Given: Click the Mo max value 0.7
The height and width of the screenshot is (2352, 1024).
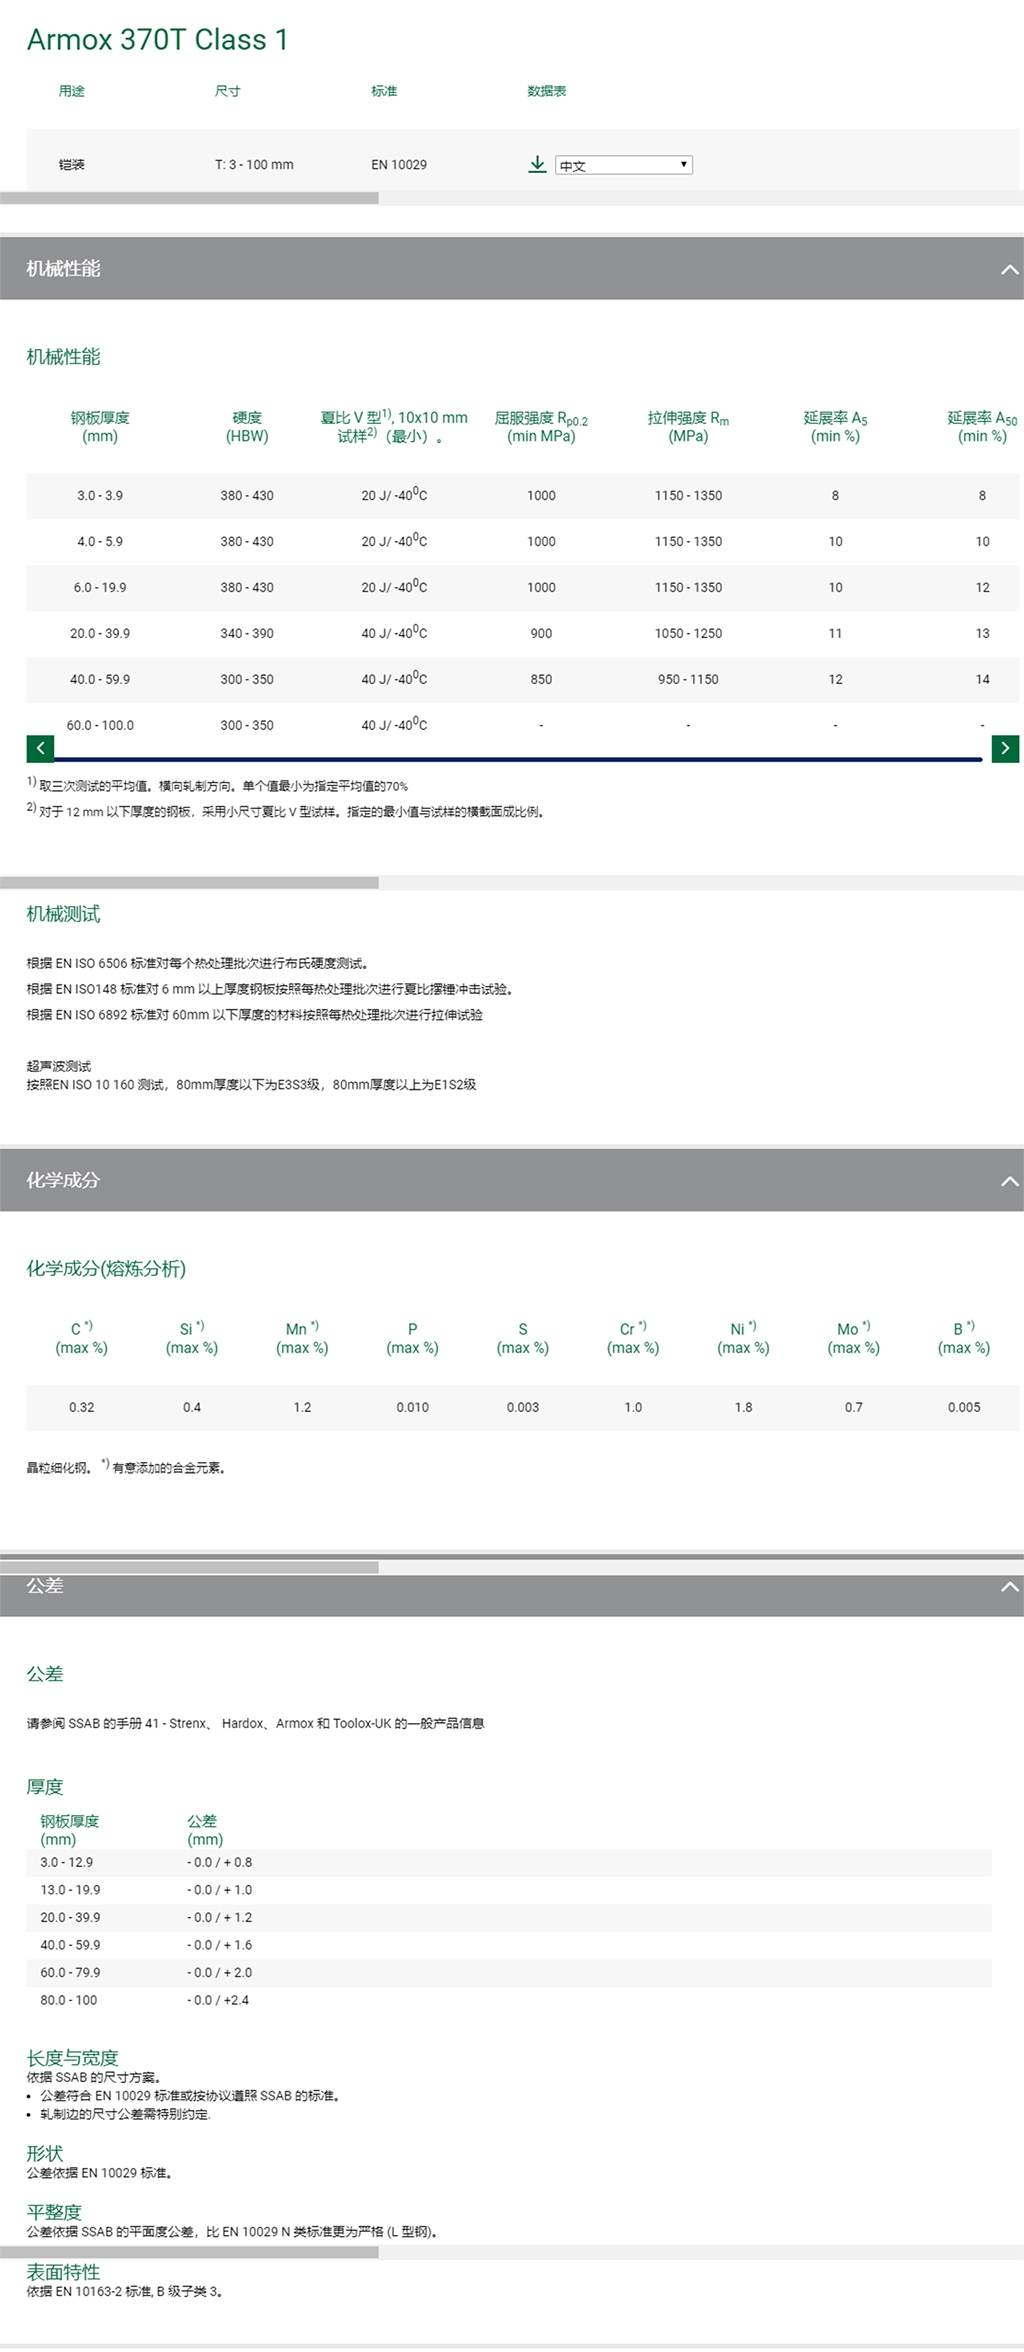Looking at the screenshot, I should coord(853,1407).
